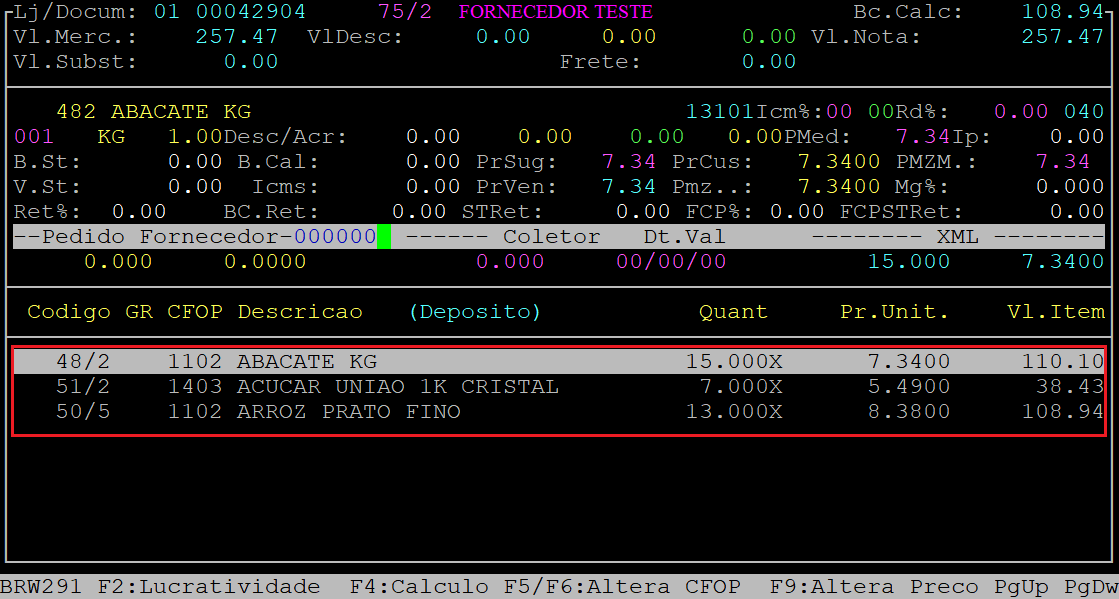Click the green text cursor block

point(384,237)
